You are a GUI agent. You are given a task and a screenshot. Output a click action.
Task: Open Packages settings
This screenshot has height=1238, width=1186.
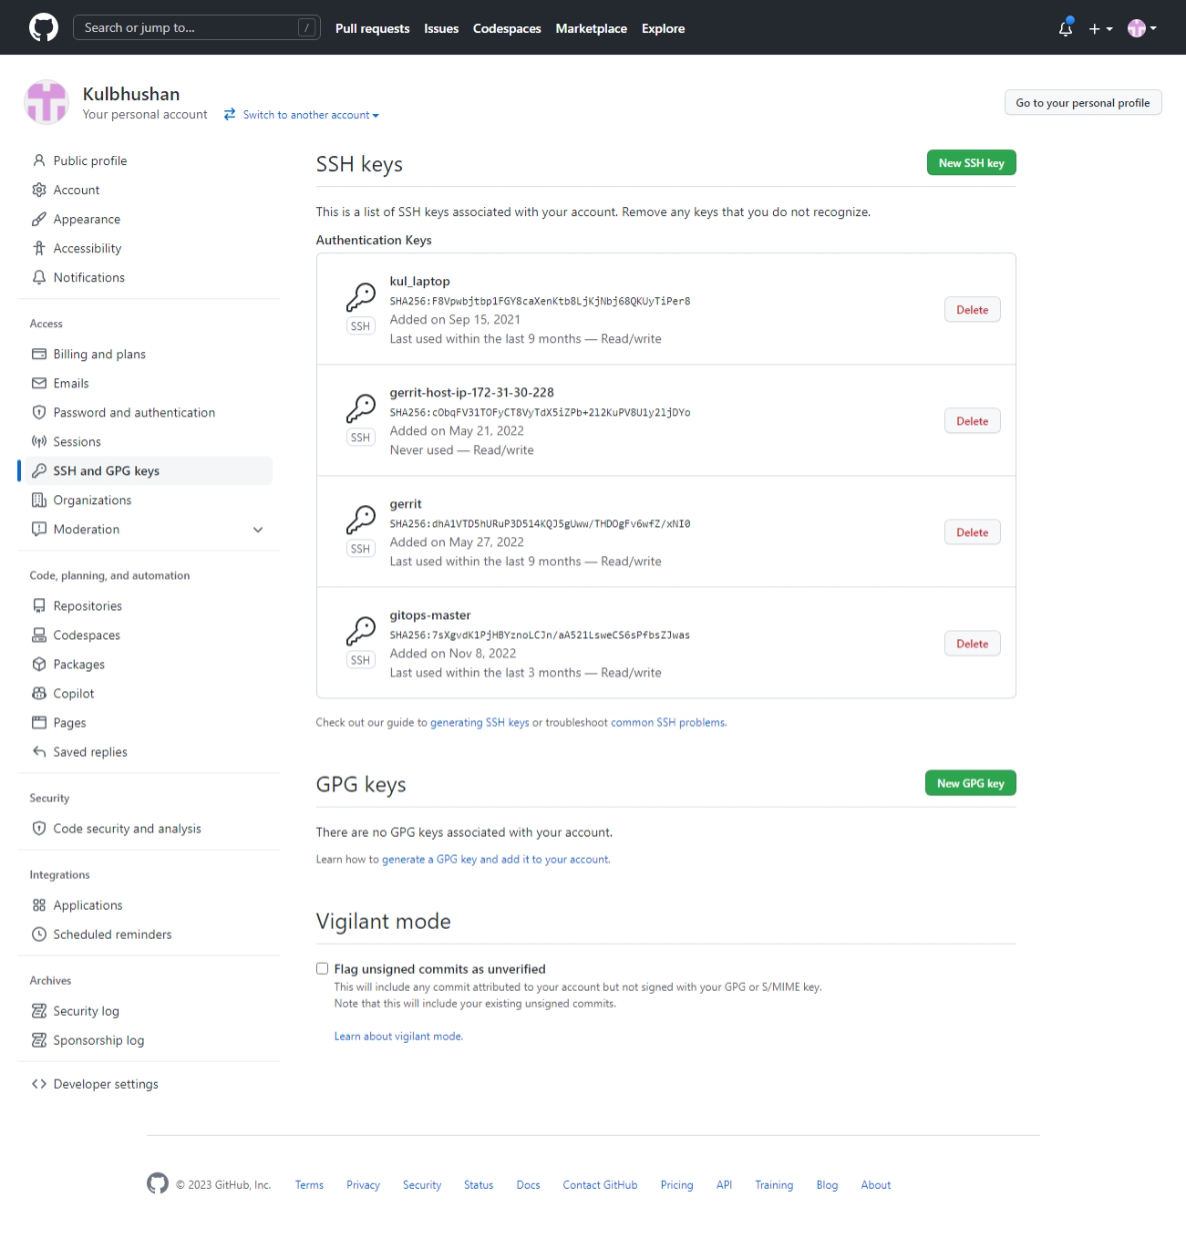[x=78, y=664]
